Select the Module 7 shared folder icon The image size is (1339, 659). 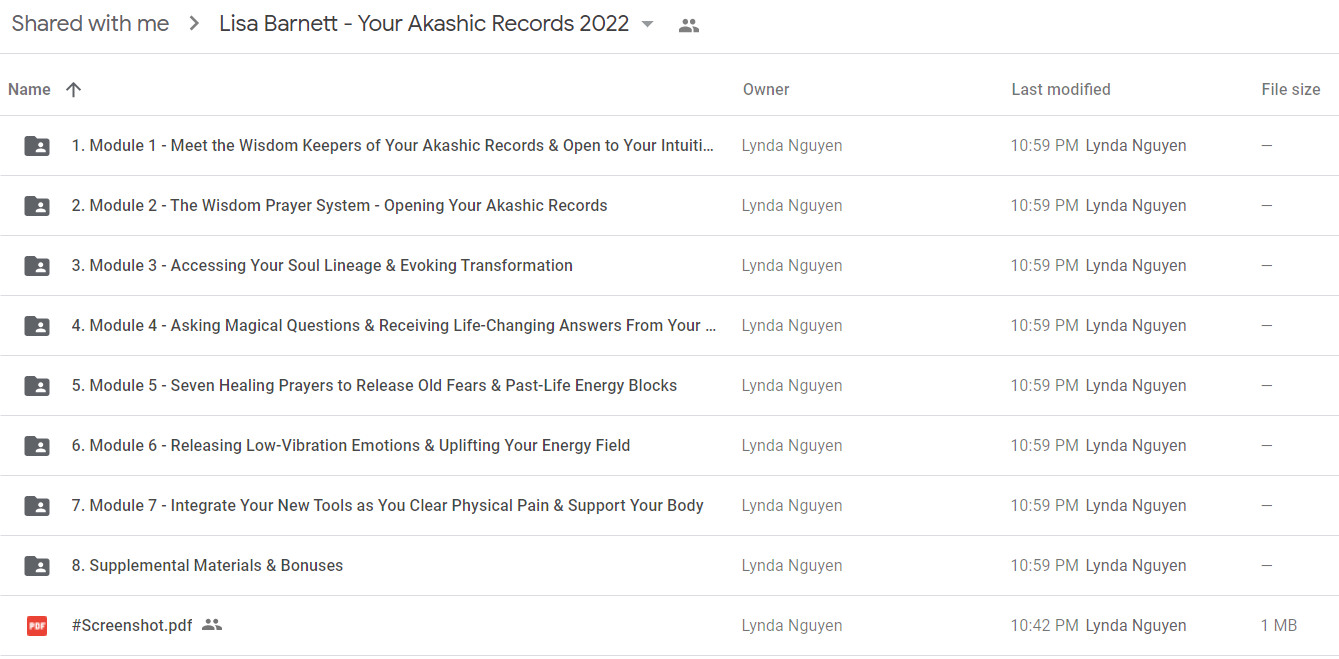(37, 506)
